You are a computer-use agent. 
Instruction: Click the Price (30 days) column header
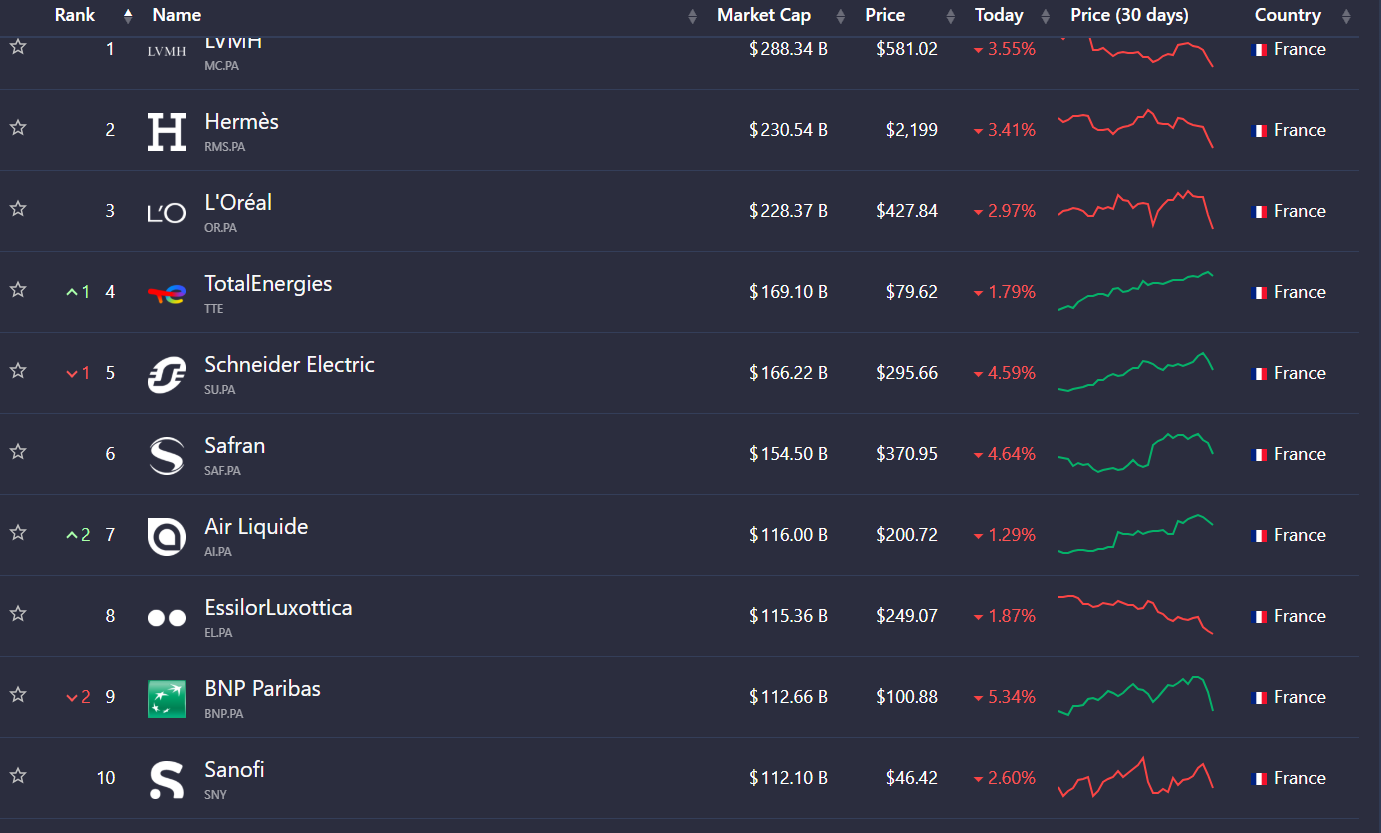pyautogui.click(x=1129, y=15)
